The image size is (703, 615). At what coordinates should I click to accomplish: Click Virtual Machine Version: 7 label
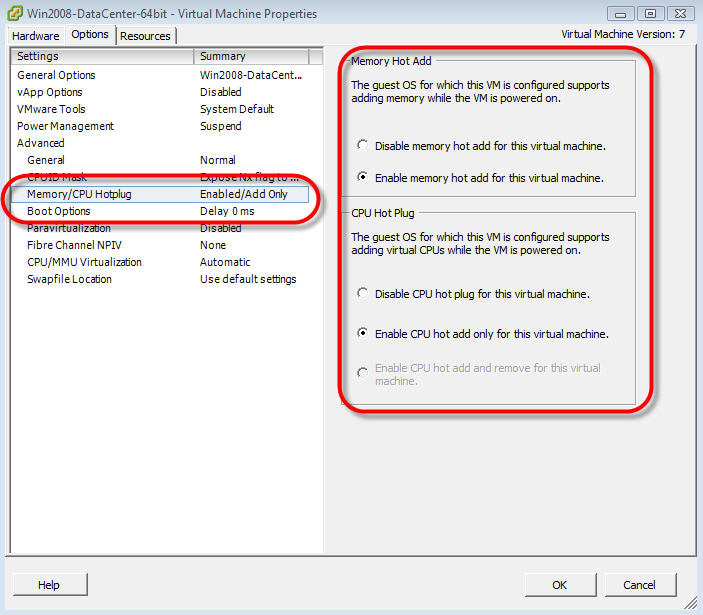pyautogui.click(x=623, y=34)
